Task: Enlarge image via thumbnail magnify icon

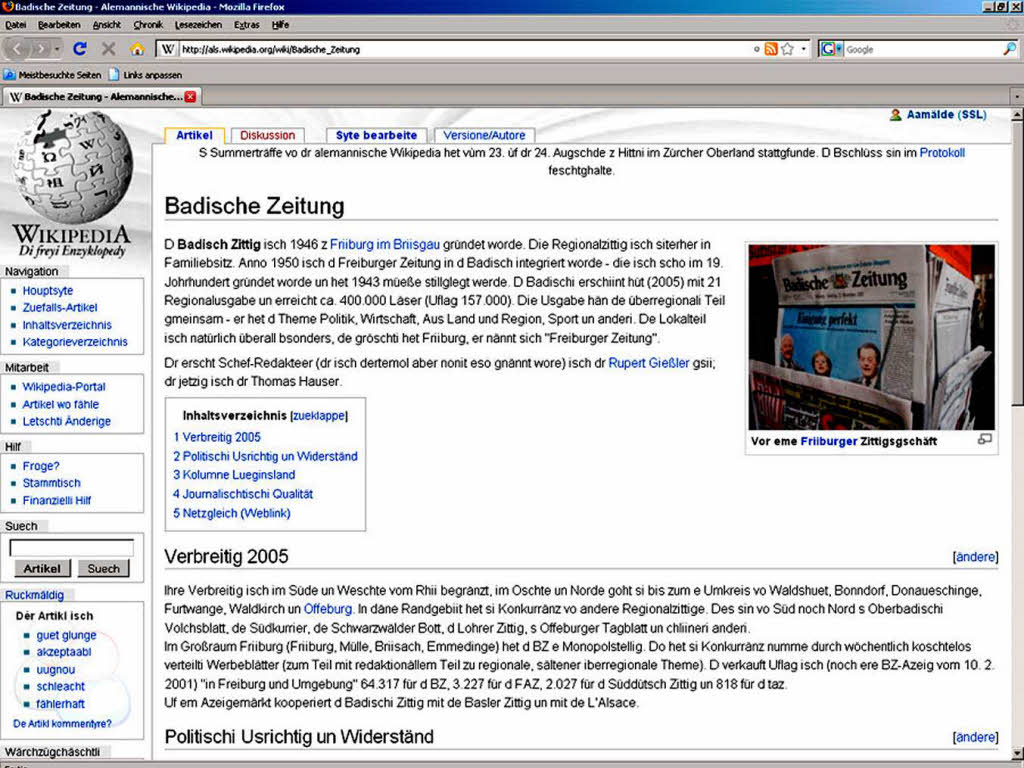Action: 984,440
